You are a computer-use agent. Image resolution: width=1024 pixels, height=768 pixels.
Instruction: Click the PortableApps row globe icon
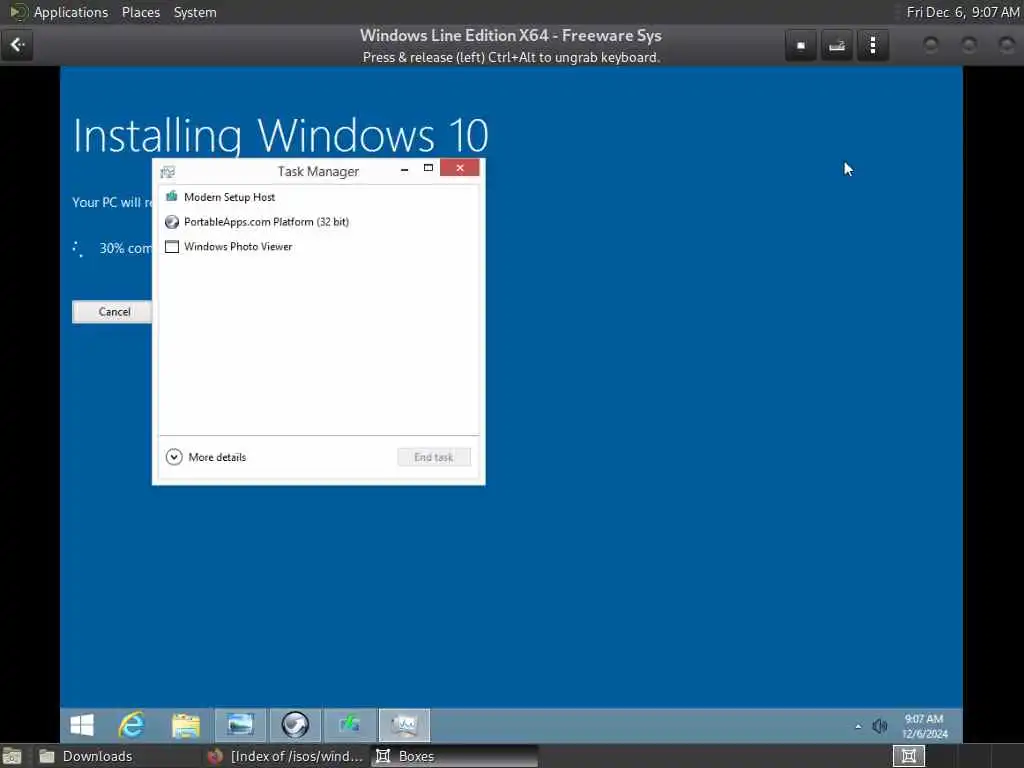(172, 222)
